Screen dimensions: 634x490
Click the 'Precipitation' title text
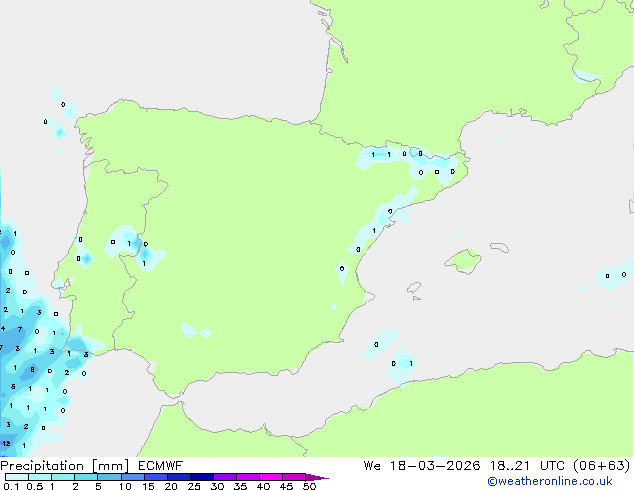[42, 466]
